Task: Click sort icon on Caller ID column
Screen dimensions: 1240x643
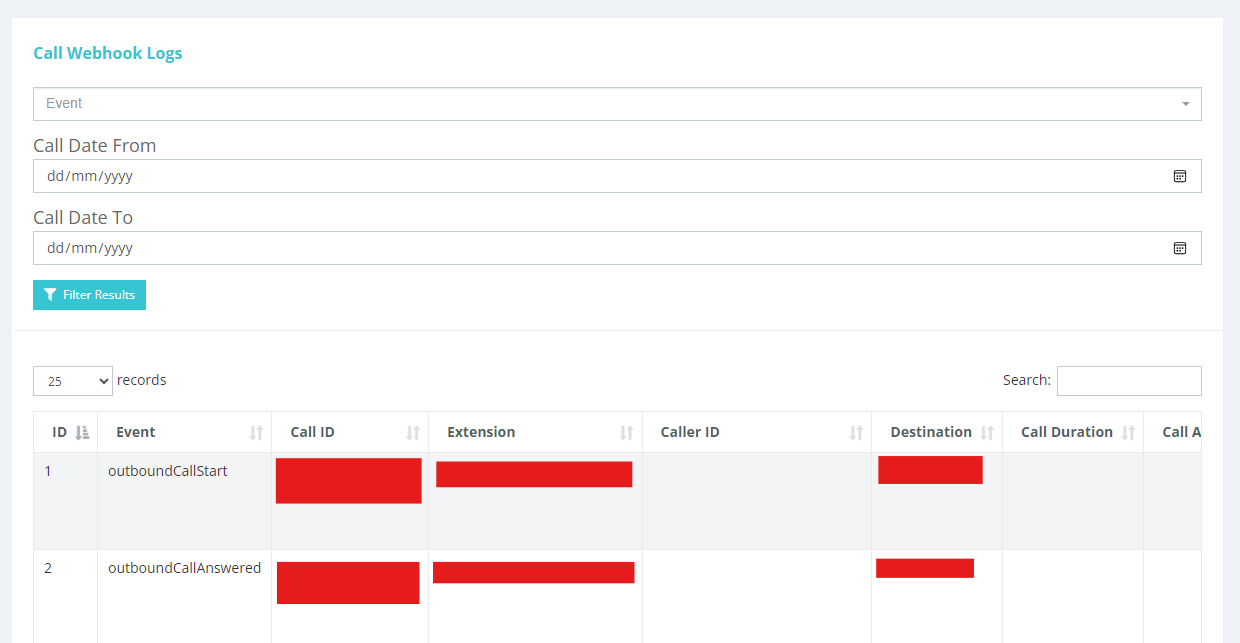Action: click(x=856, y=431)
